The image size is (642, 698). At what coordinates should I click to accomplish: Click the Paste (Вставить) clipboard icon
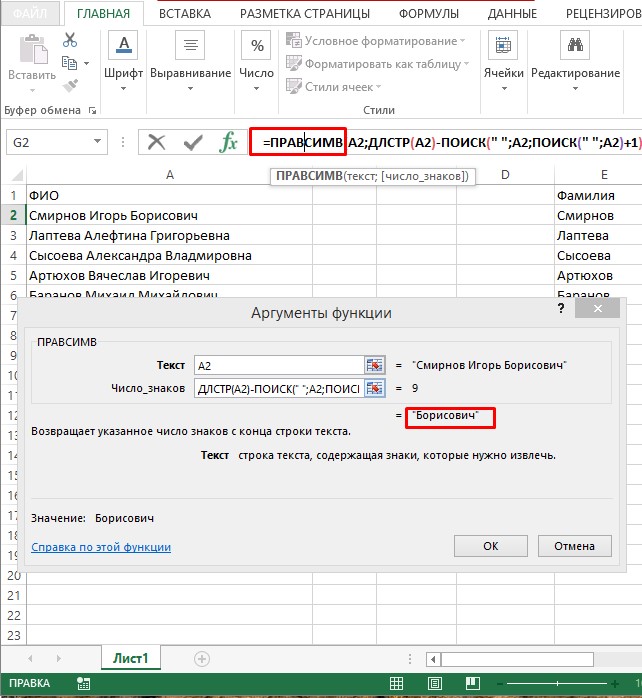pos(31,53)
